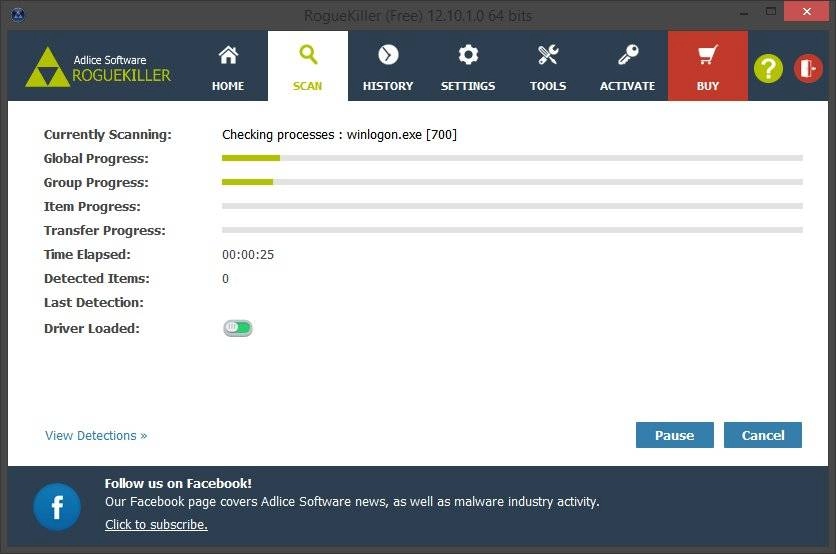Click the 'Driver Loaded:' label

[x=92, y=328]
